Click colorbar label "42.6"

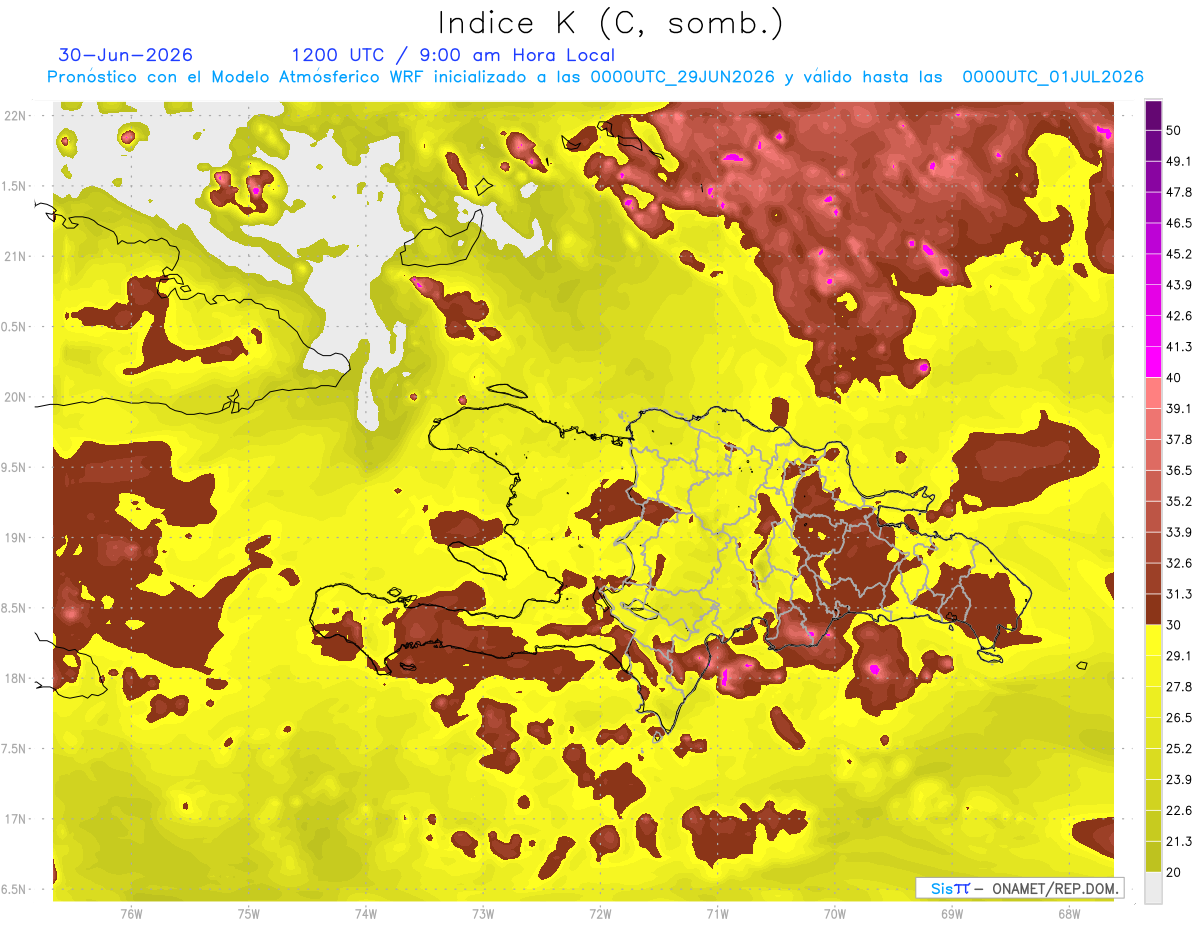pyautogui.click(x=1180, y=316)
